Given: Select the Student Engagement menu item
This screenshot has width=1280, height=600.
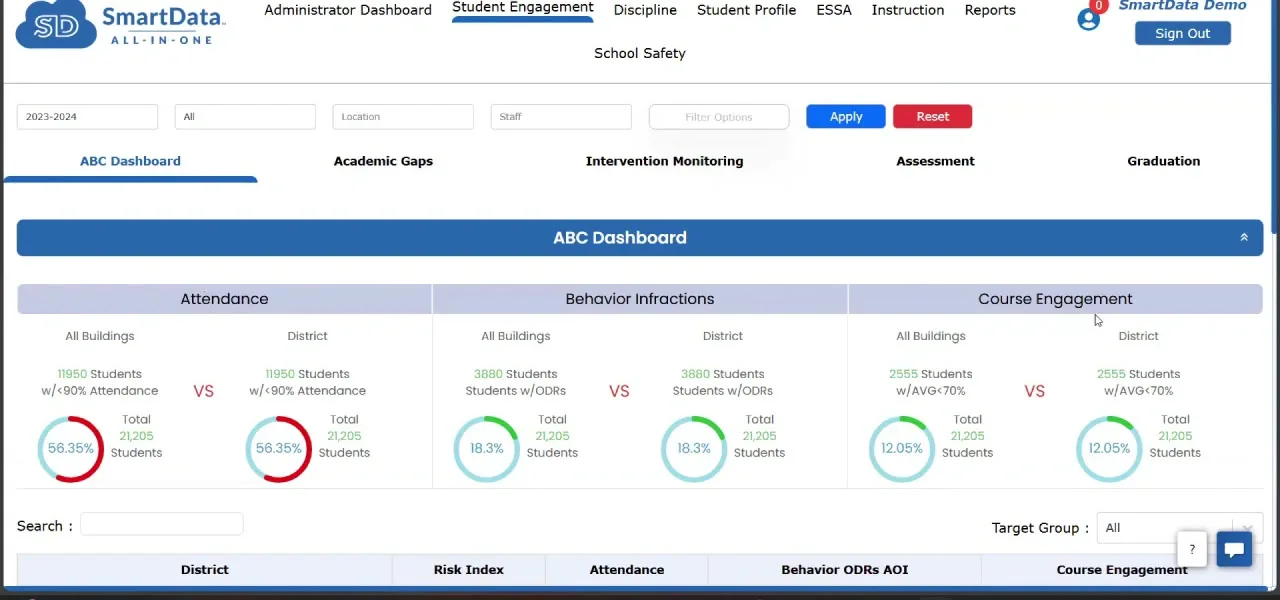Looking at the screenshot, I should (523, 8).
